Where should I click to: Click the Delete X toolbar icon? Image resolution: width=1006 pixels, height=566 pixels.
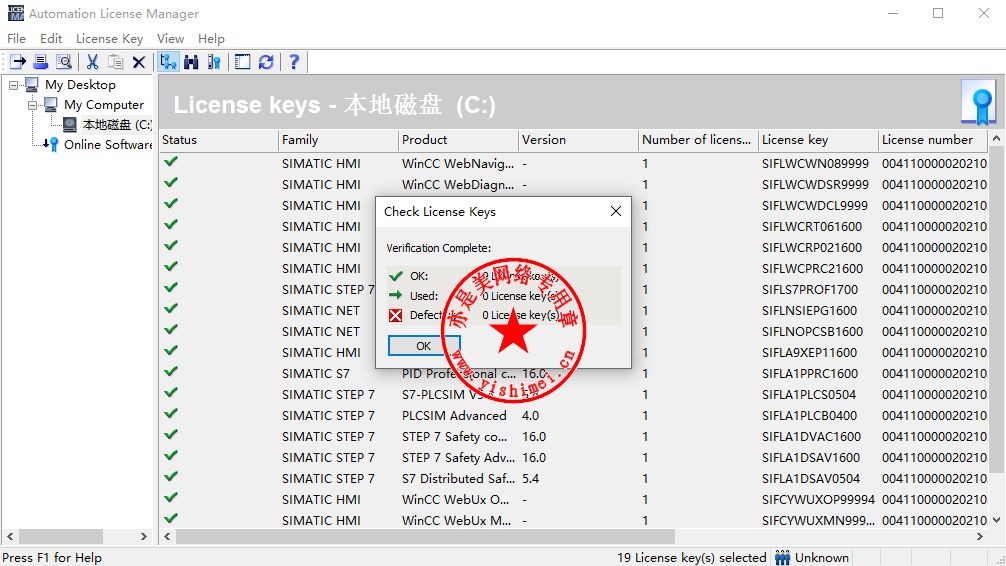tap(139, 62)
